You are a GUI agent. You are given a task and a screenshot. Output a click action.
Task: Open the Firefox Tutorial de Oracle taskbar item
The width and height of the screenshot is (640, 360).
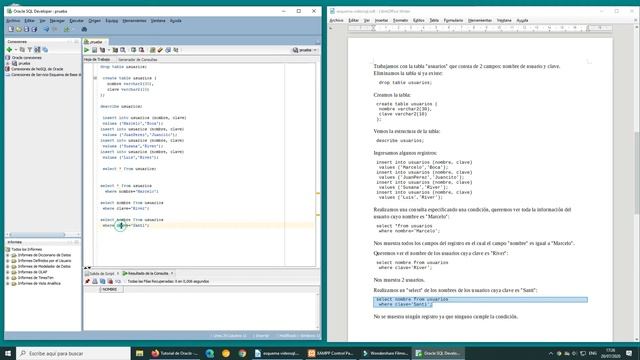pyautogui.click(x=175, y=353)
